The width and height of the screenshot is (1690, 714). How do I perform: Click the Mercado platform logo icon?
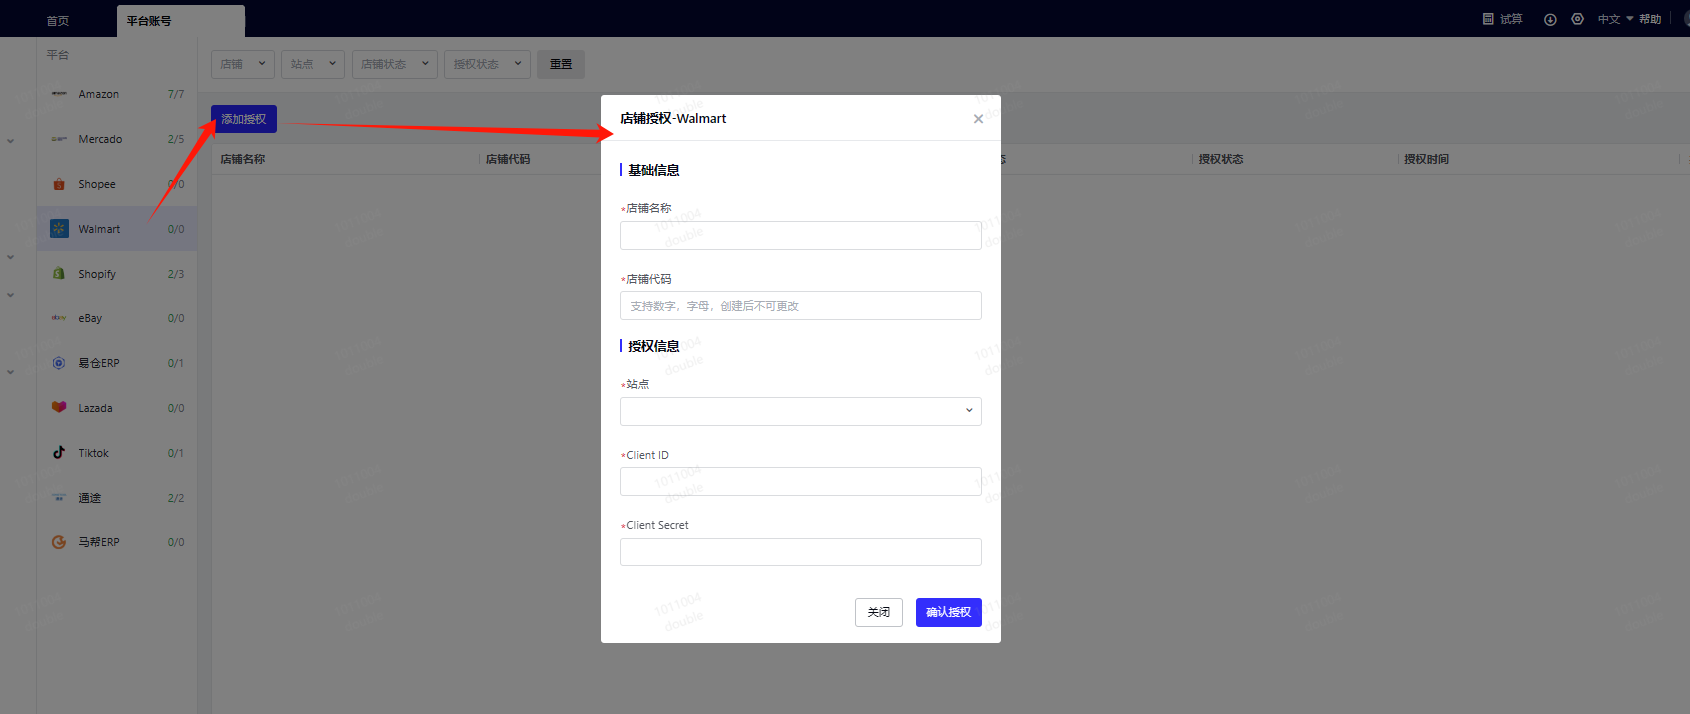click(59, 139)
